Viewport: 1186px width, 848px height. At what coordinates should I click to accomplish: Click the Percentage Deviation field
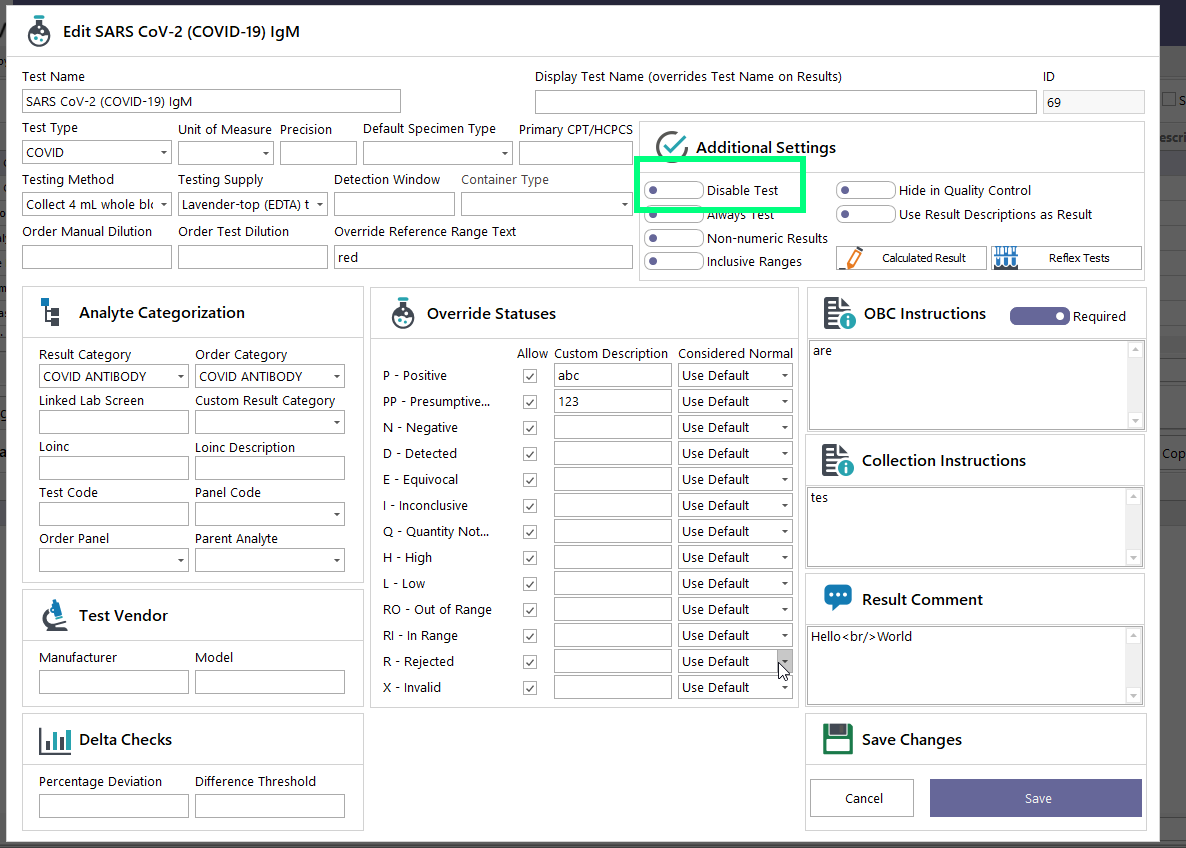tap(113, 806)
